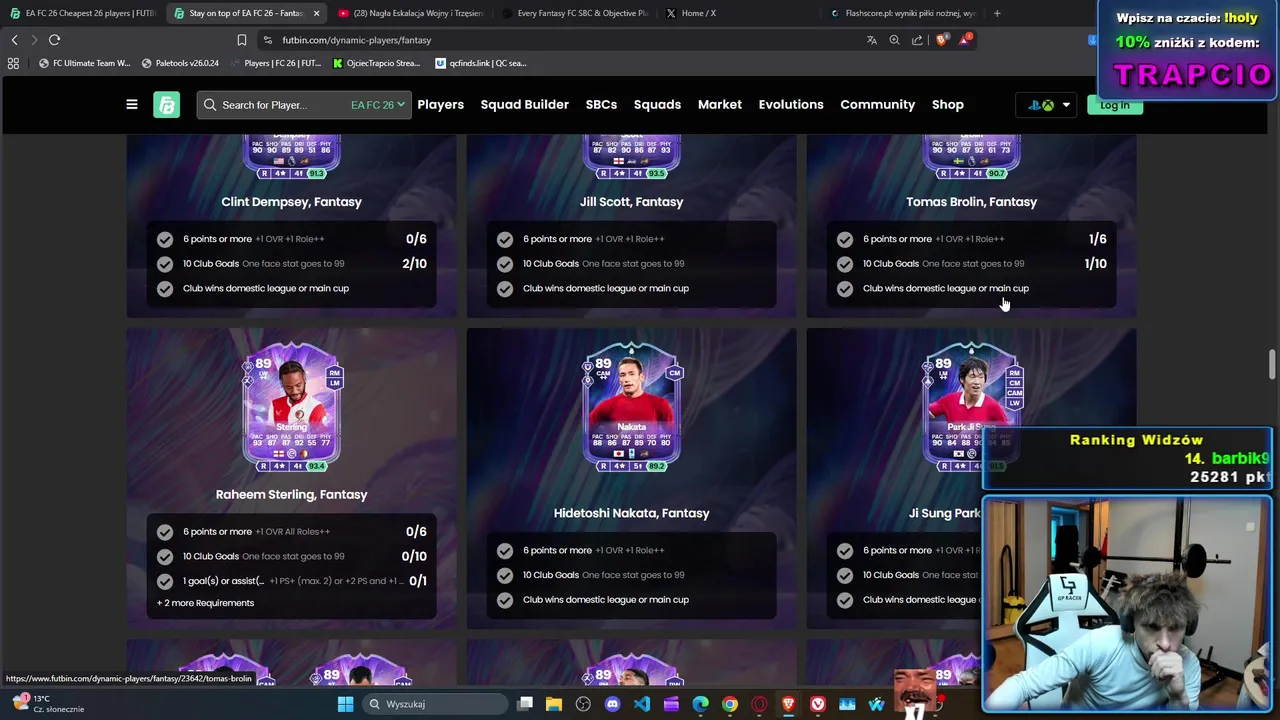Click Jill Scott's 6 points checkmark
The height and width of the screenshot is (720, 1280).
(505, 239)
